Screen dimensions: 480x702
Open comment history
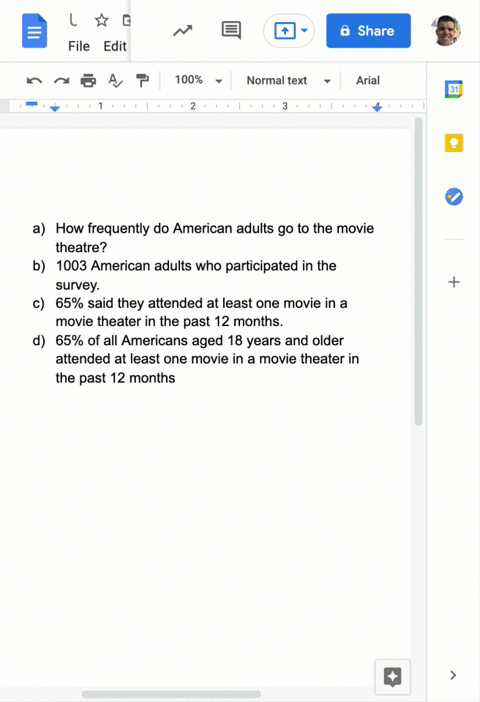click(231, 31)
